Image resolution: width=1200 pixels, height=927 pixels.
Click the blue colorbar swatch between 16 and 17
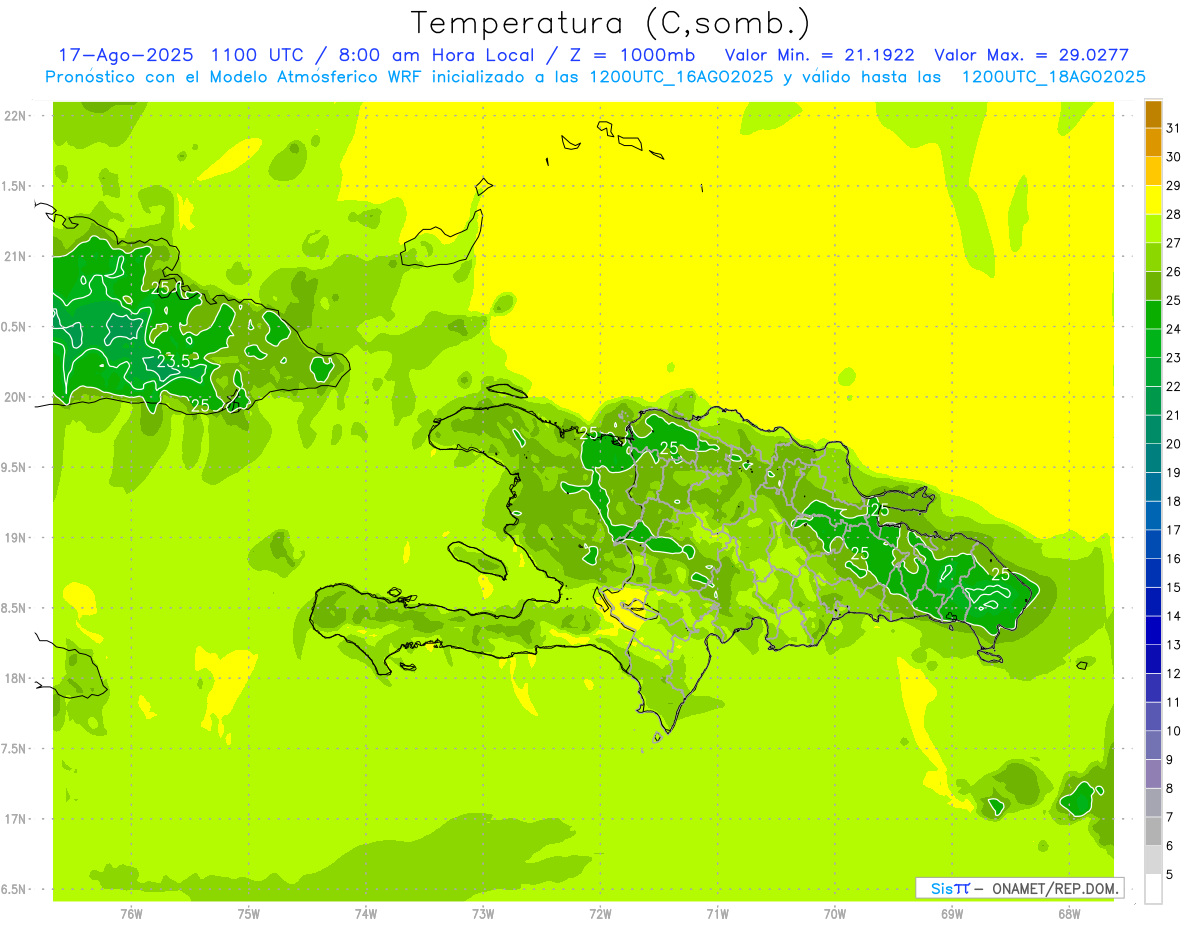[1153, 544]
